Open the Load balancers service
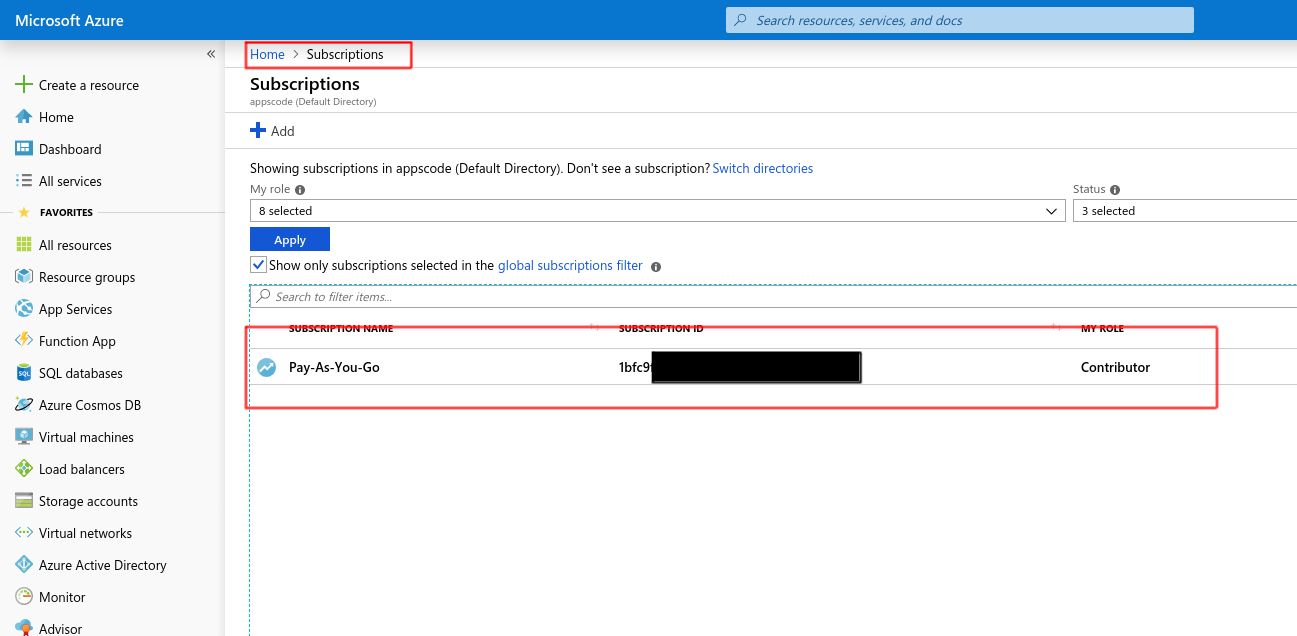Screen dimensions: 1297x636 pos(82,468)
